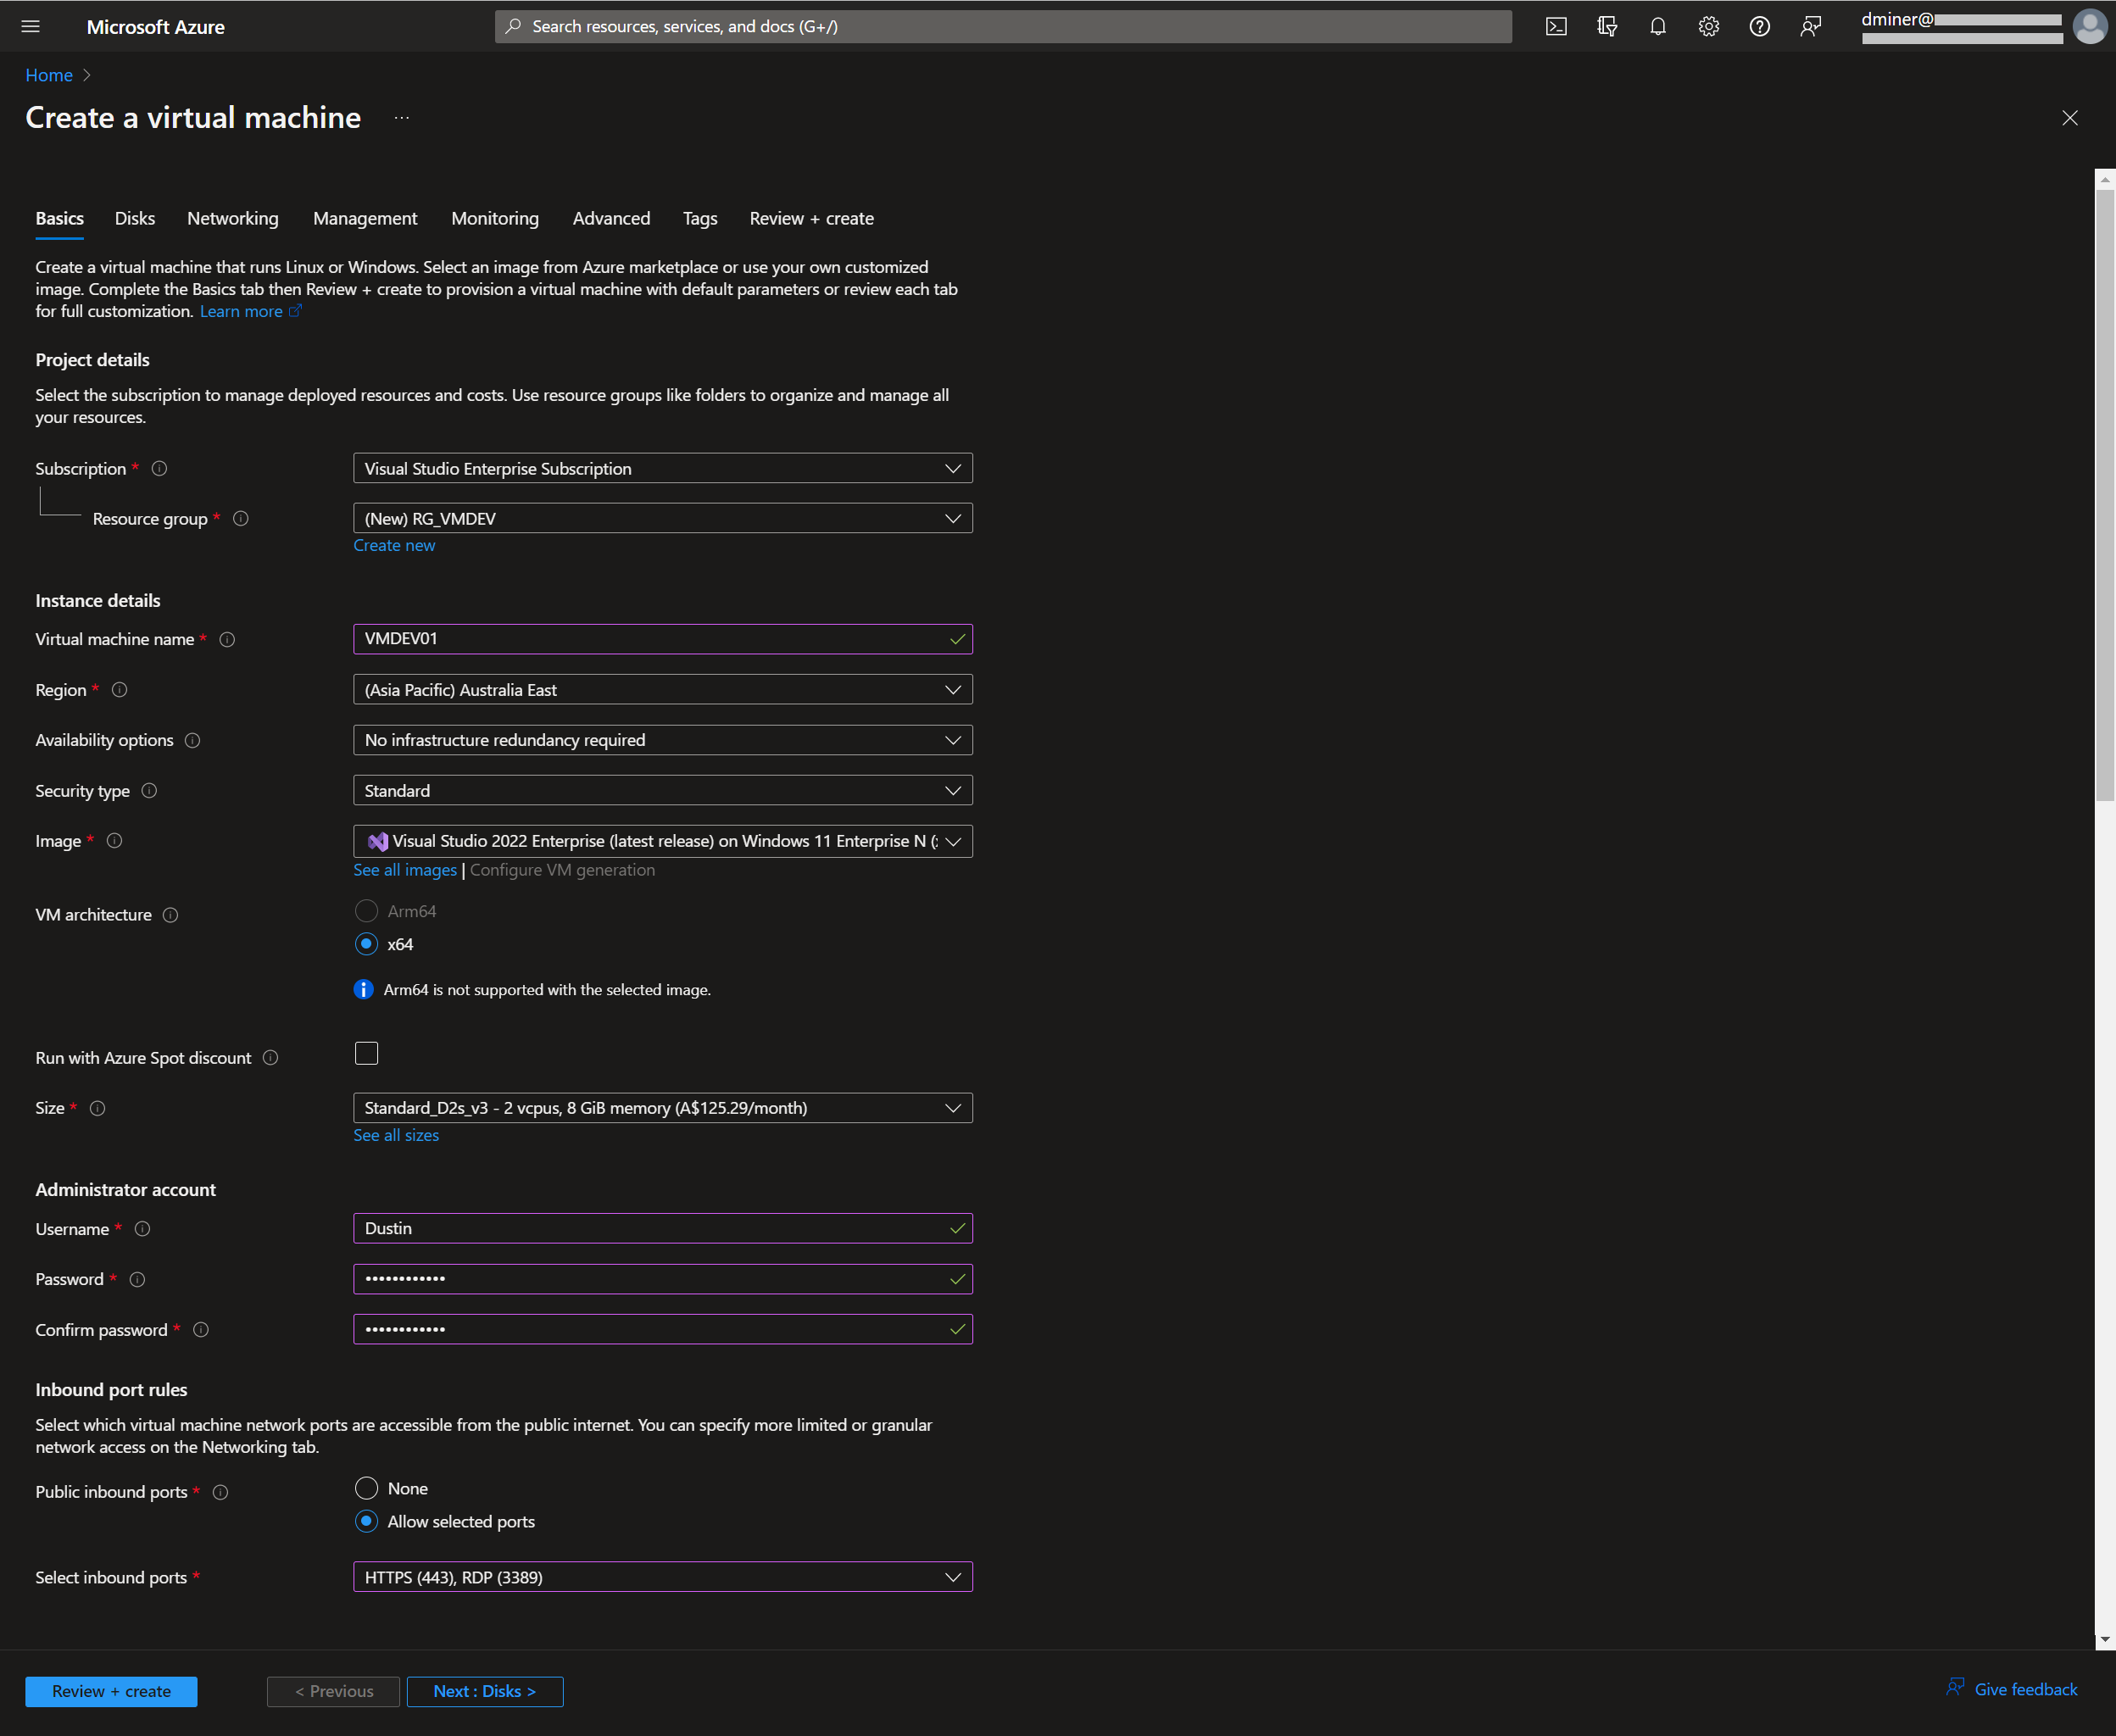Switch to the Networking tab

click(233, 218)
